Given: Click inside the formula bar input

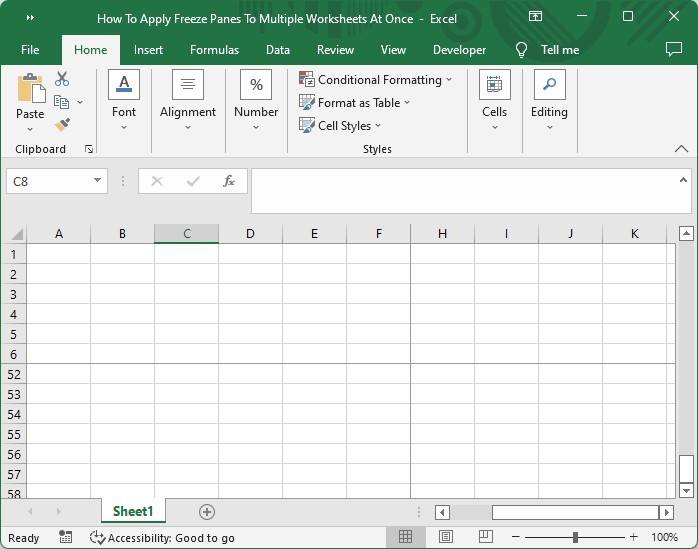Looking at the screenshot, I should tap(471, 191).
